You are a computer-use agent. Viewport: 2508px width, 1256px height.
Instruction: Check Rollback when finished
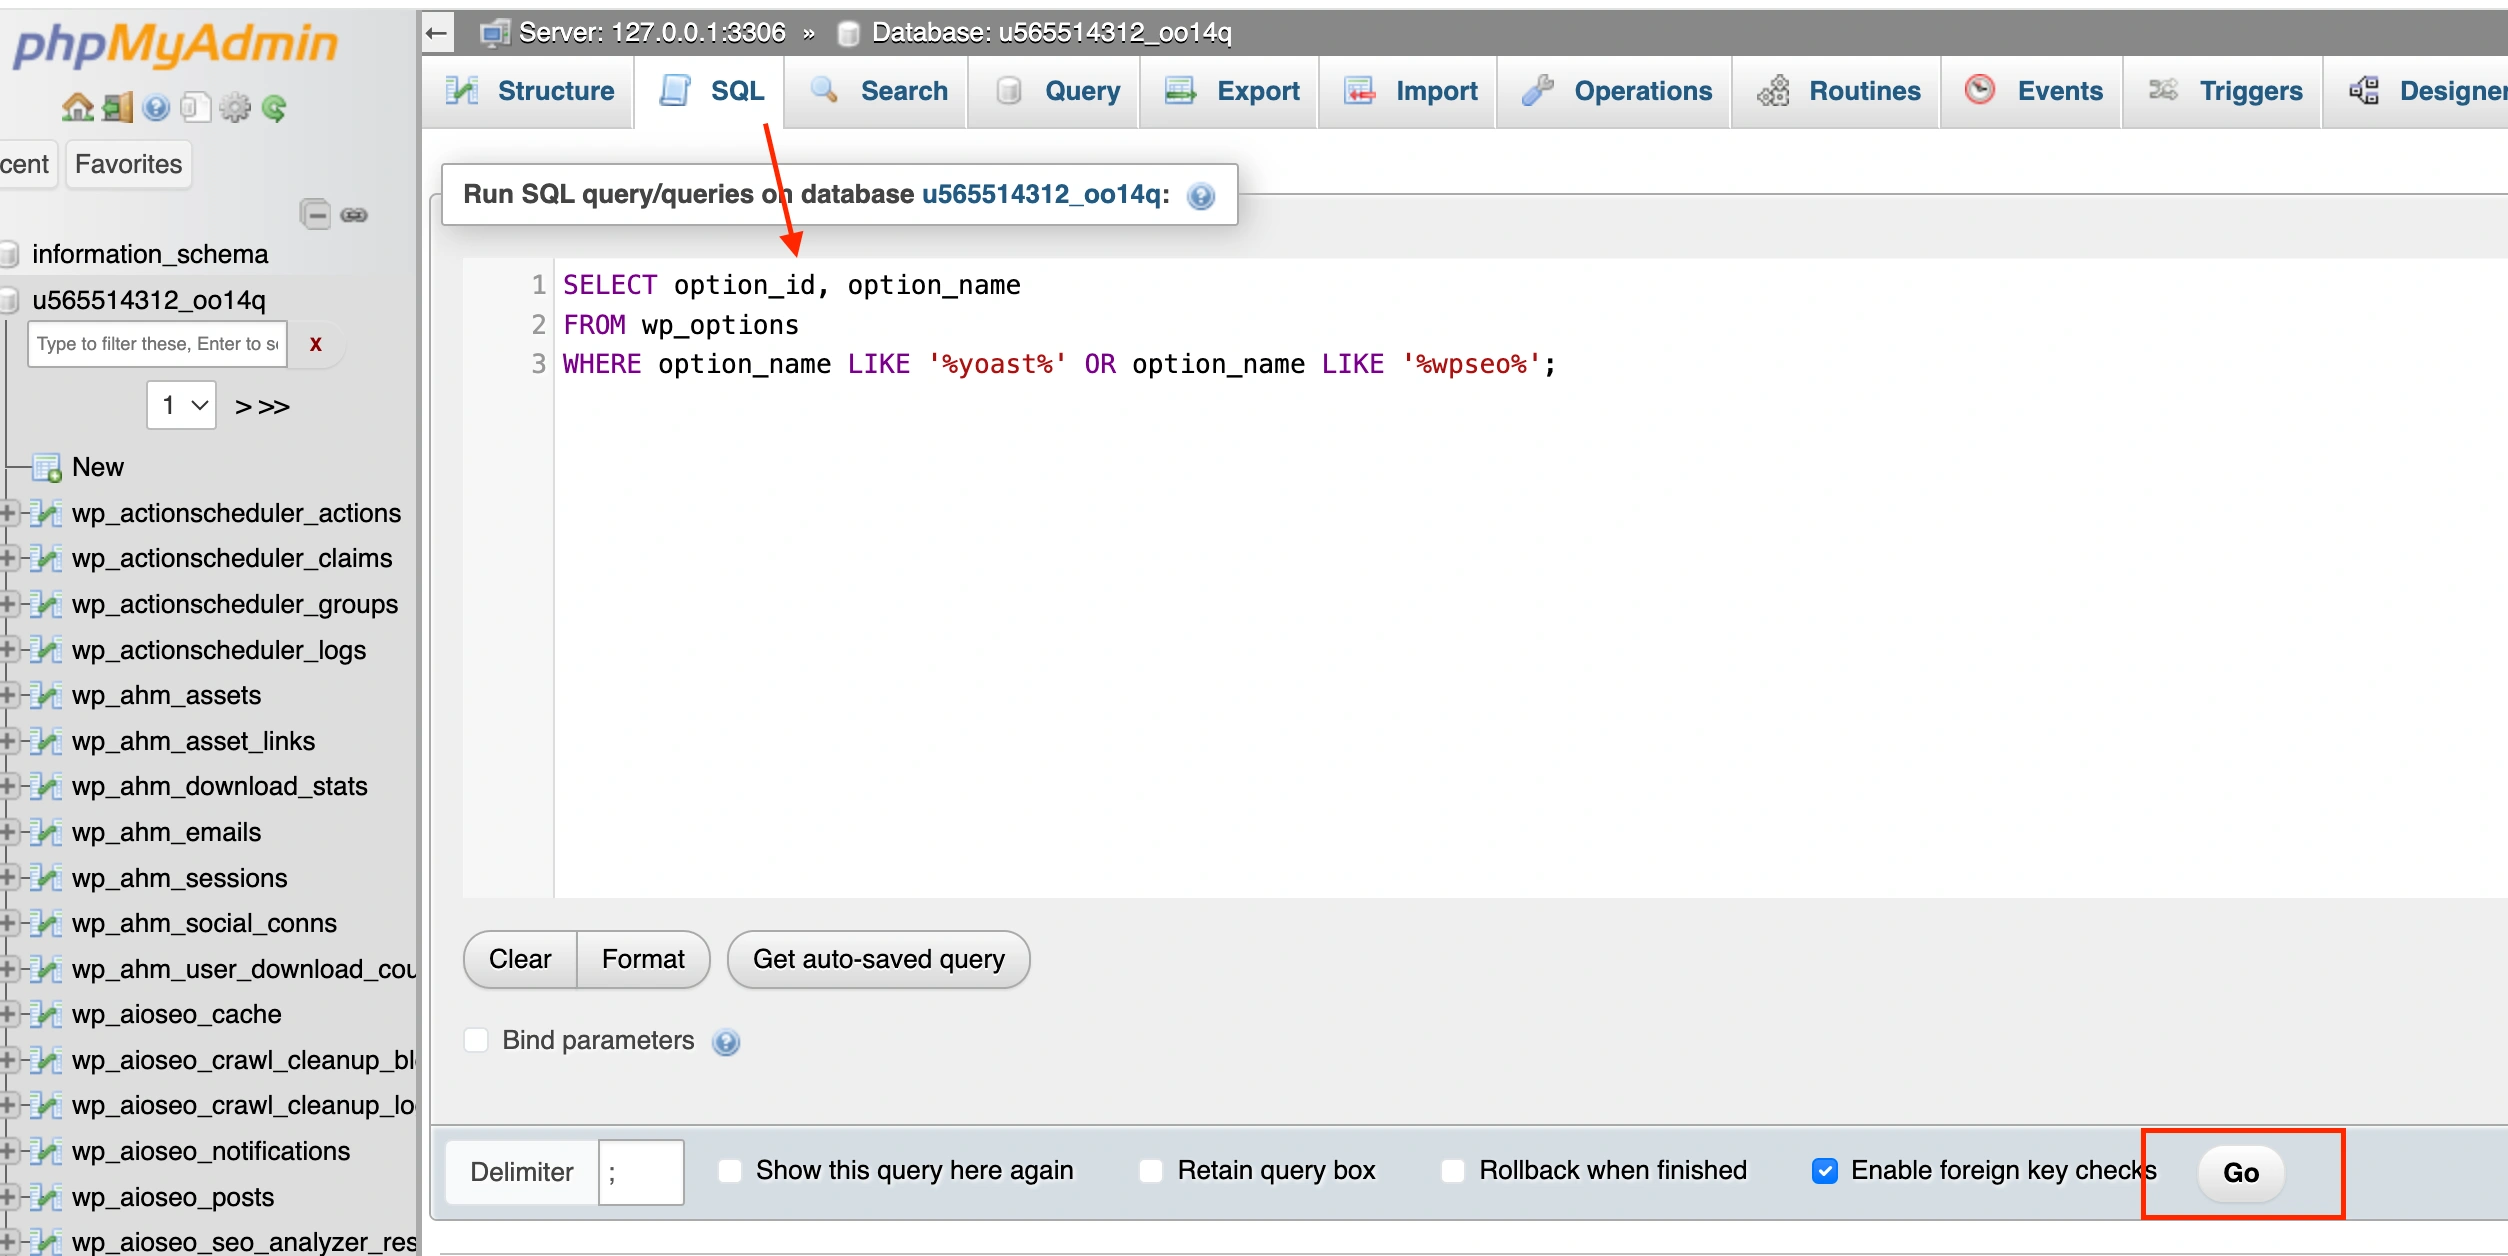click(1452, 1170)
